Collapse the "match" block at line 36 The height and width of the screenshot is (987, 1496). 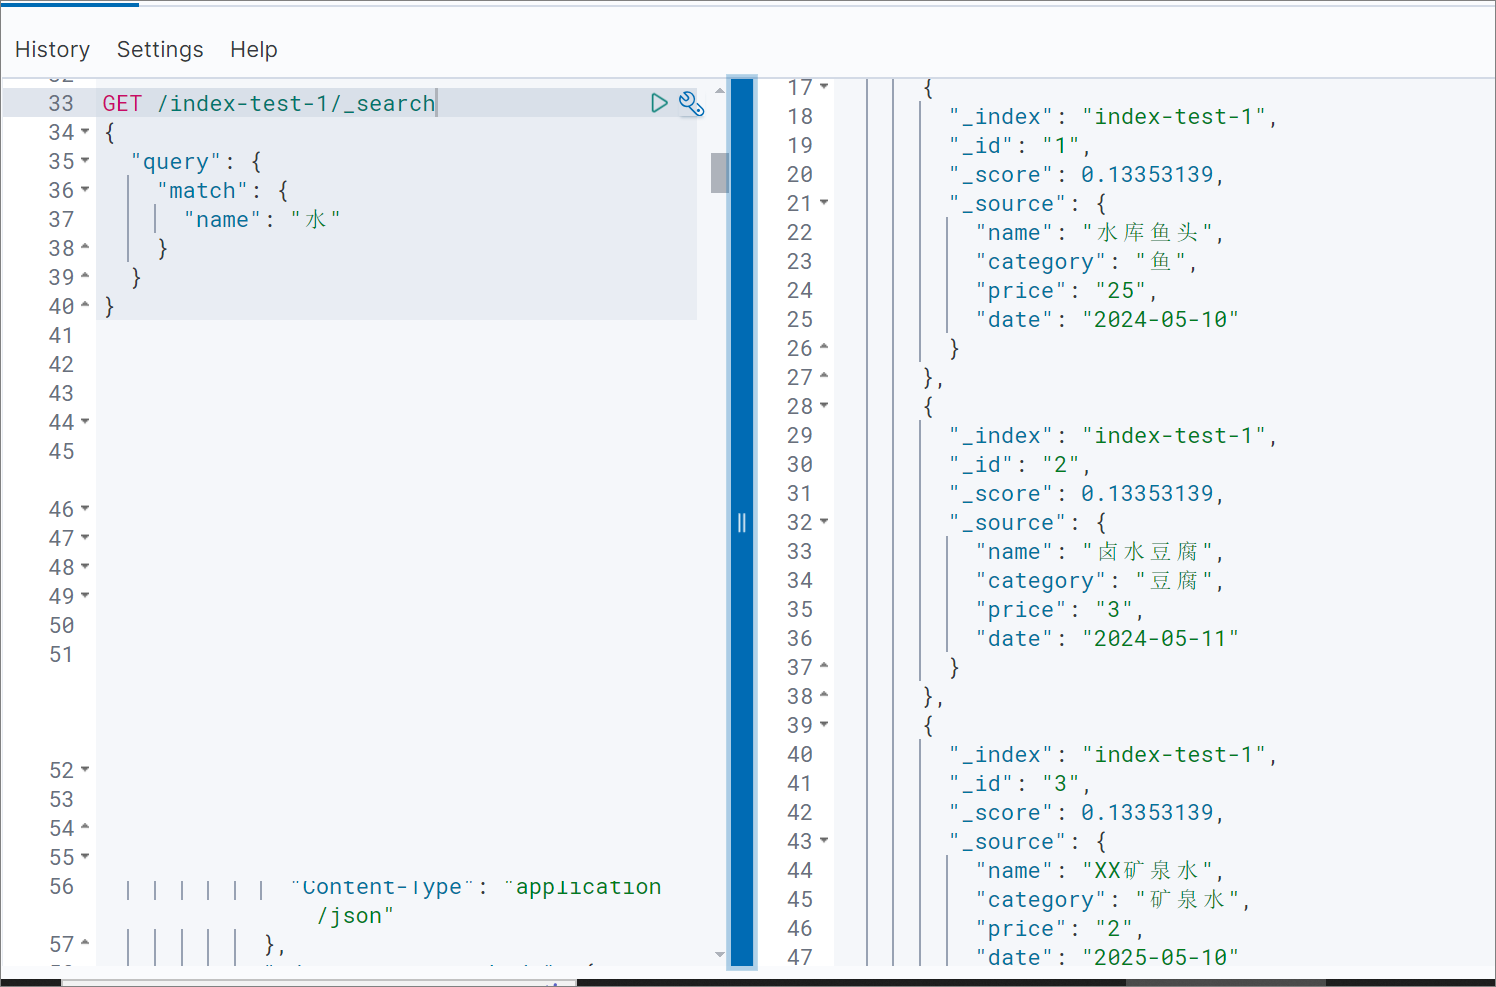[x=85, y=190]
